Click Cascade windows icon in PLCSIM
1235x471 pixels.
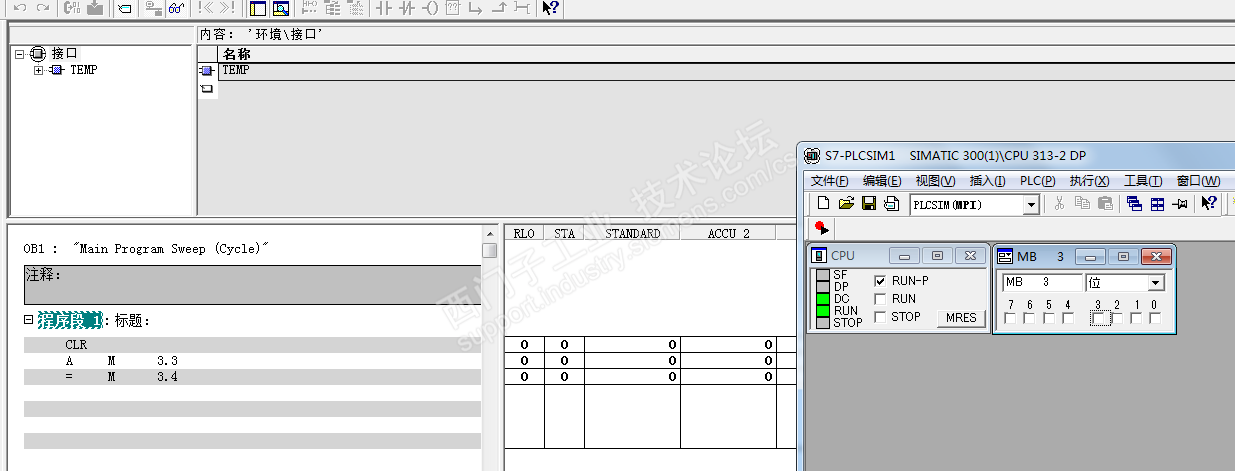point(1134,204)
